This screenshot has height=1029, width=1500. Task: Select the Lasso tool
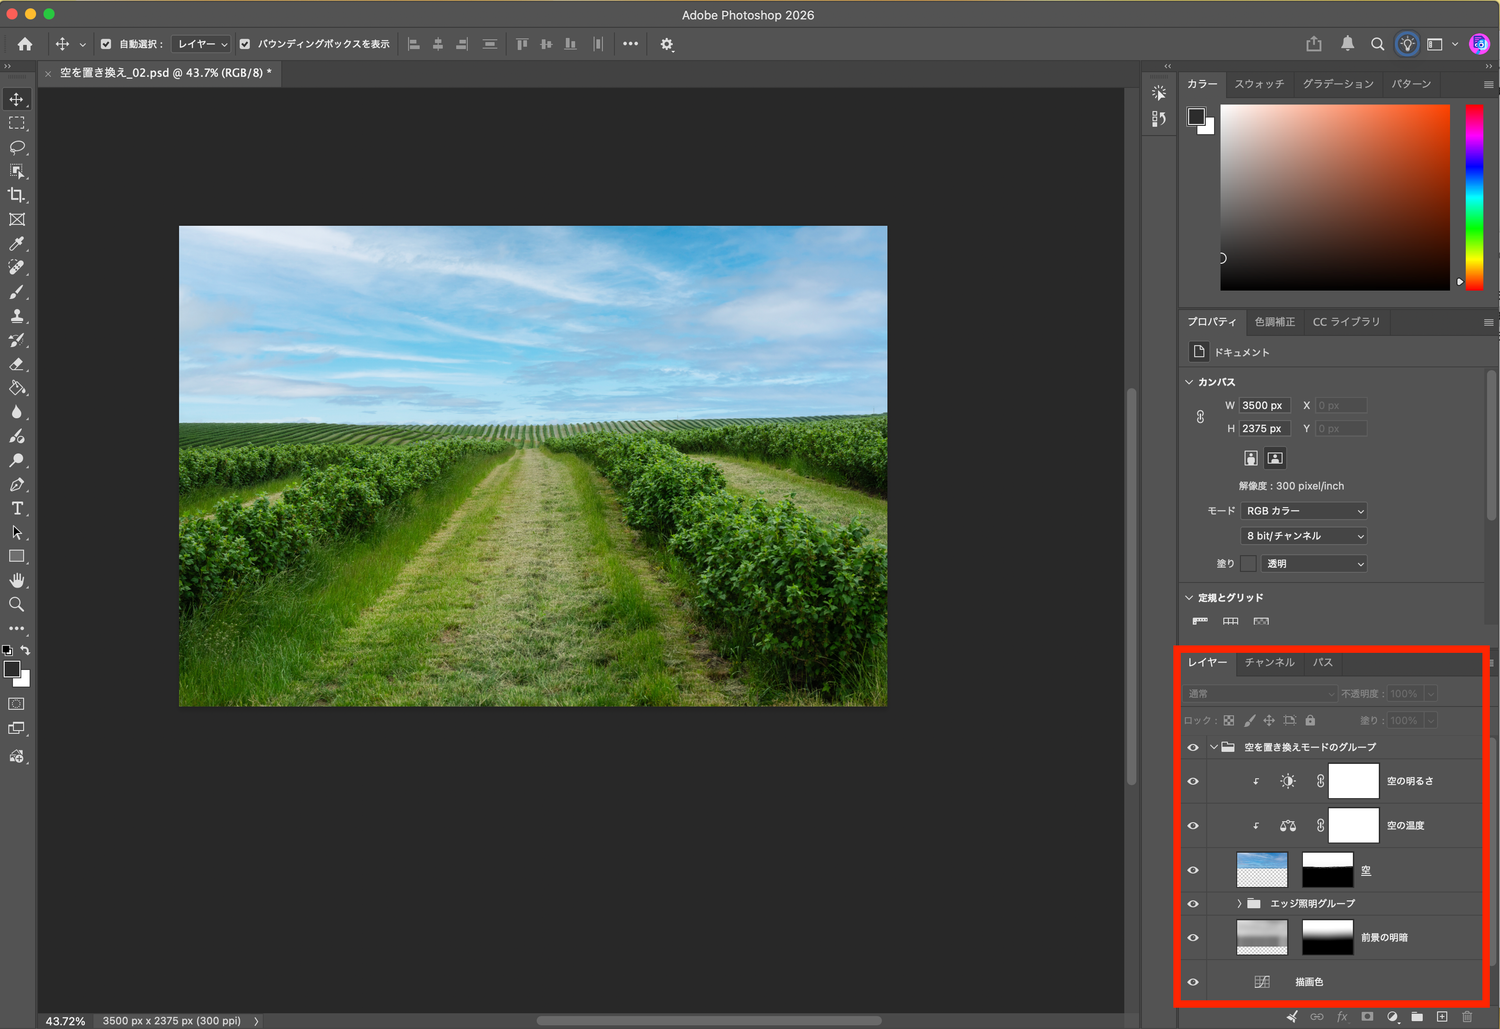pyautogui.click(x=17, y=147)
